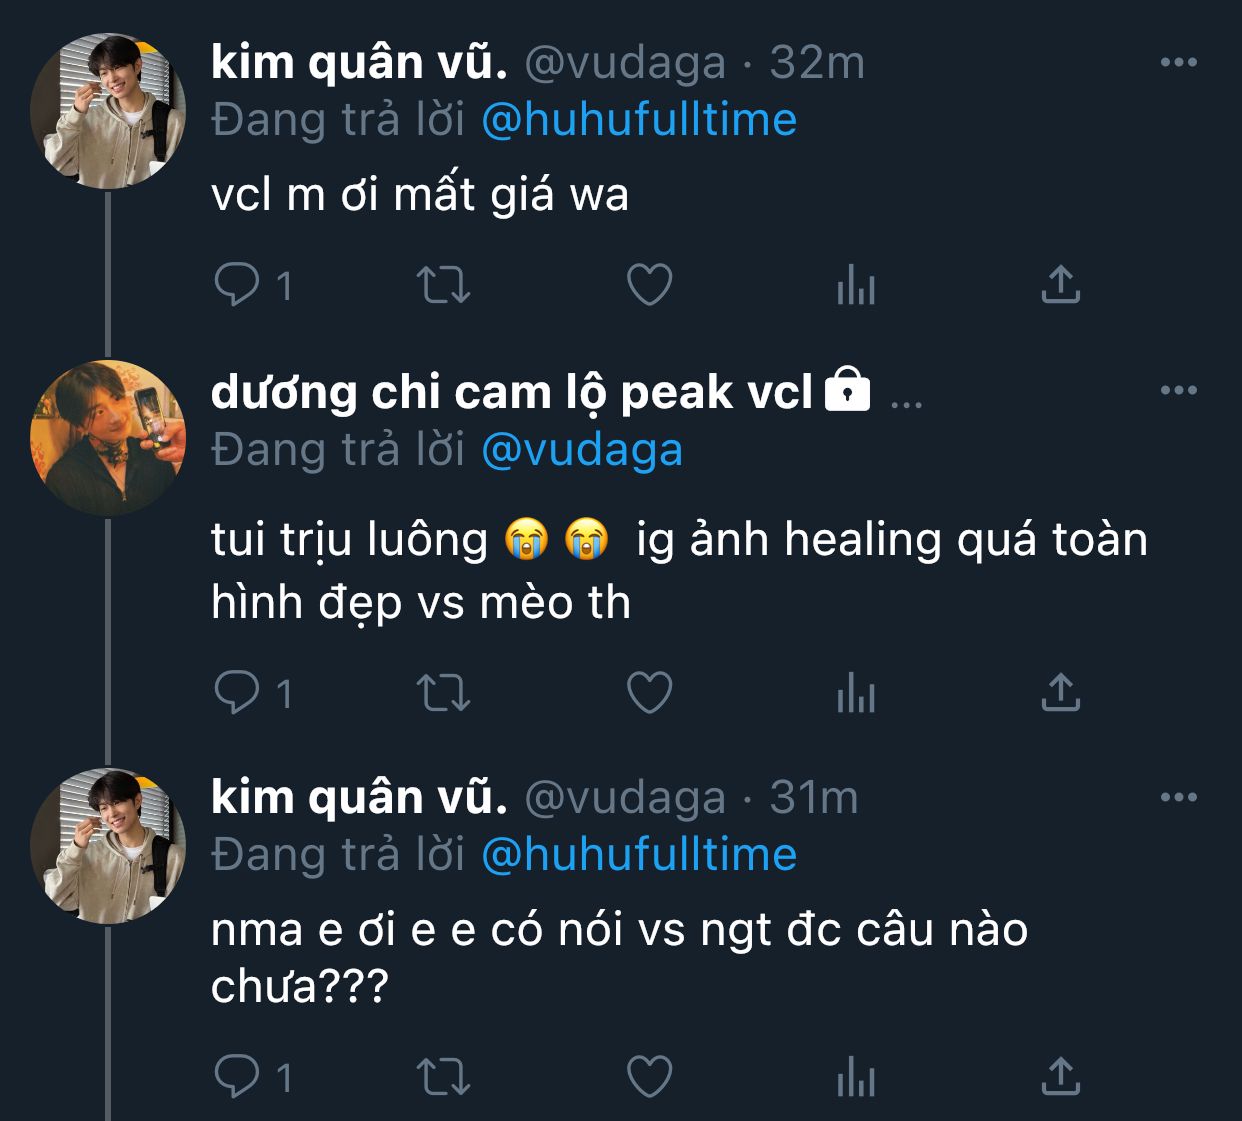The width and height of the screenshot is (1242, 1121).
Task: Open @huhufulltime mention in the 32m tweet
Action: click(639, 120)
